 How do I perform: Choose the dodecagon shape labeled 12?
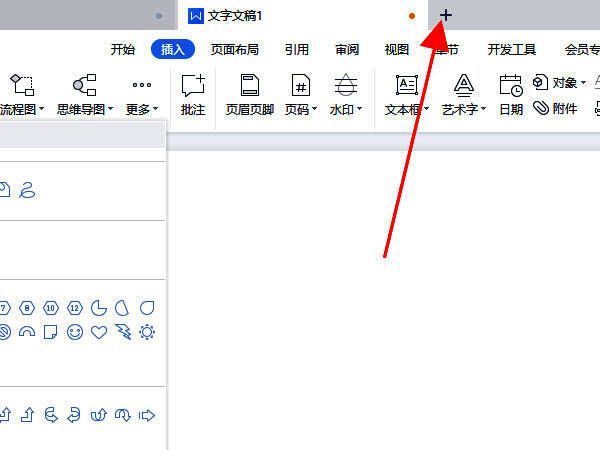(75, 307)
